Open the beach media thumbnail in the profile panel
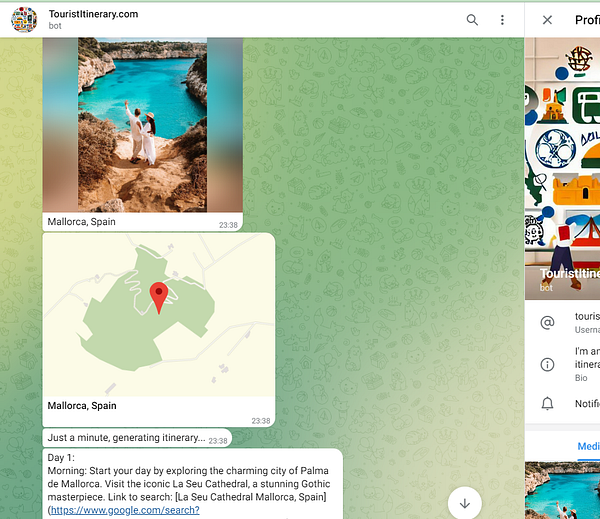This screenshot has height=519, width=600. [x=562, y=490]
